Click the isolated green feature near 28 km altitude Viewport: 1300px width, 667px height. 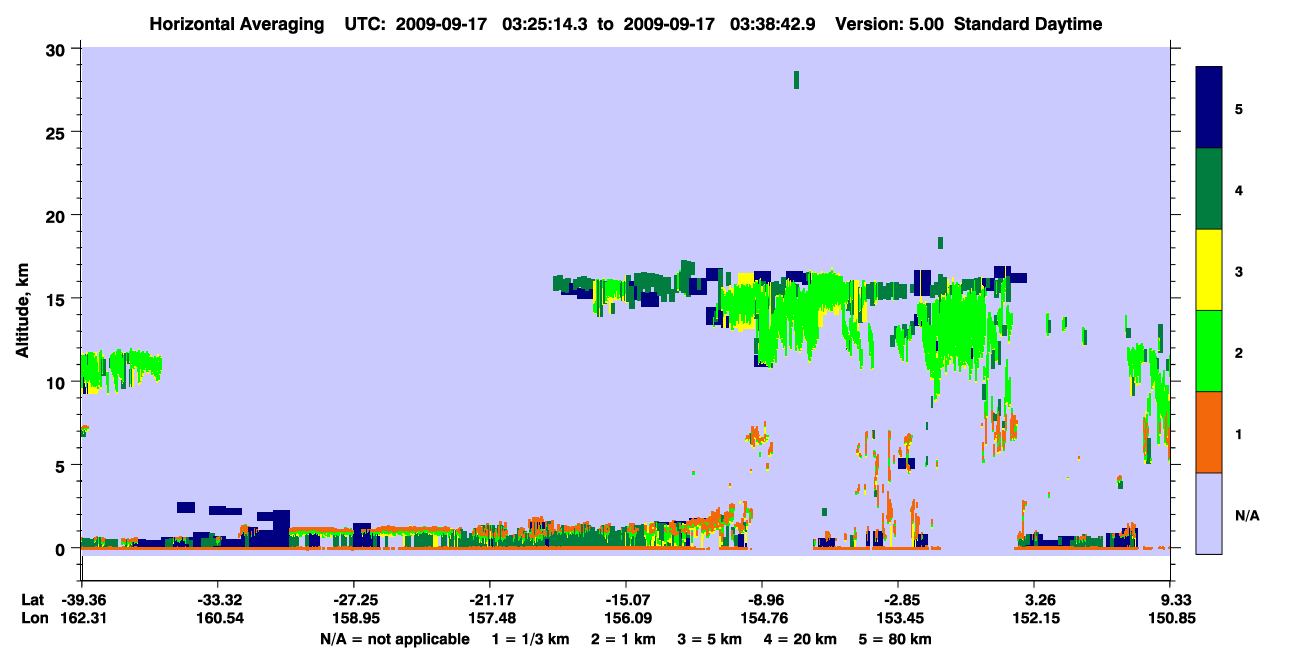[796, 80]
